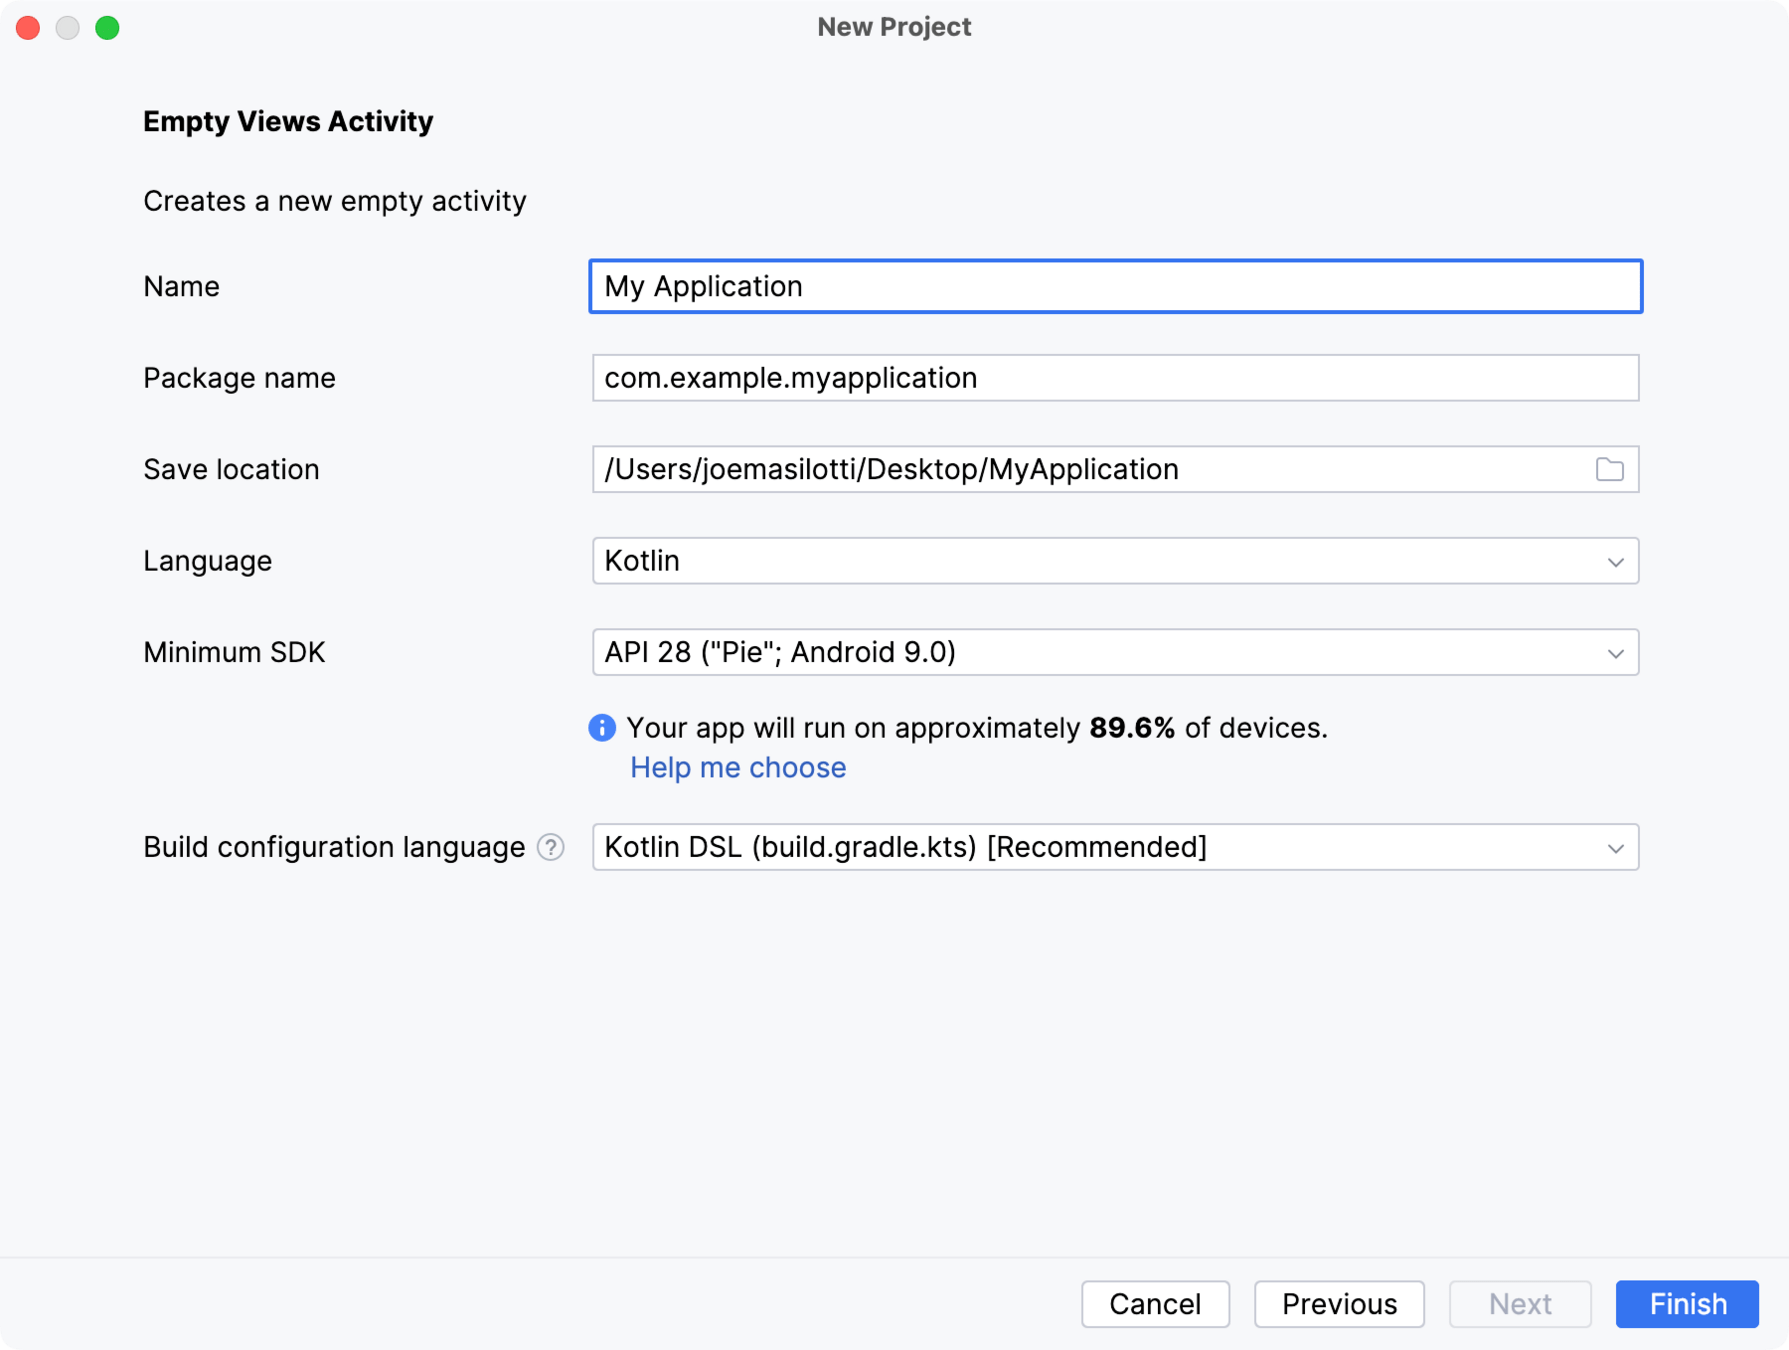Image resolution: width=1789 pixels, height=1350 pixels.
Task: Go back with the Previous button
Action: pyautogui.click(x=1339, y=1304)
